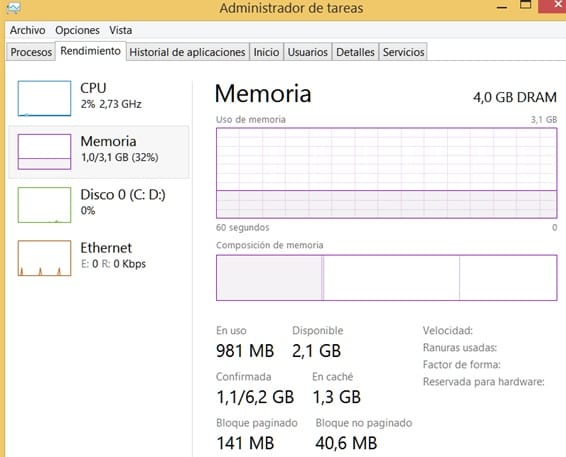
Task: Open the Archivo menu
Action: 27,30
